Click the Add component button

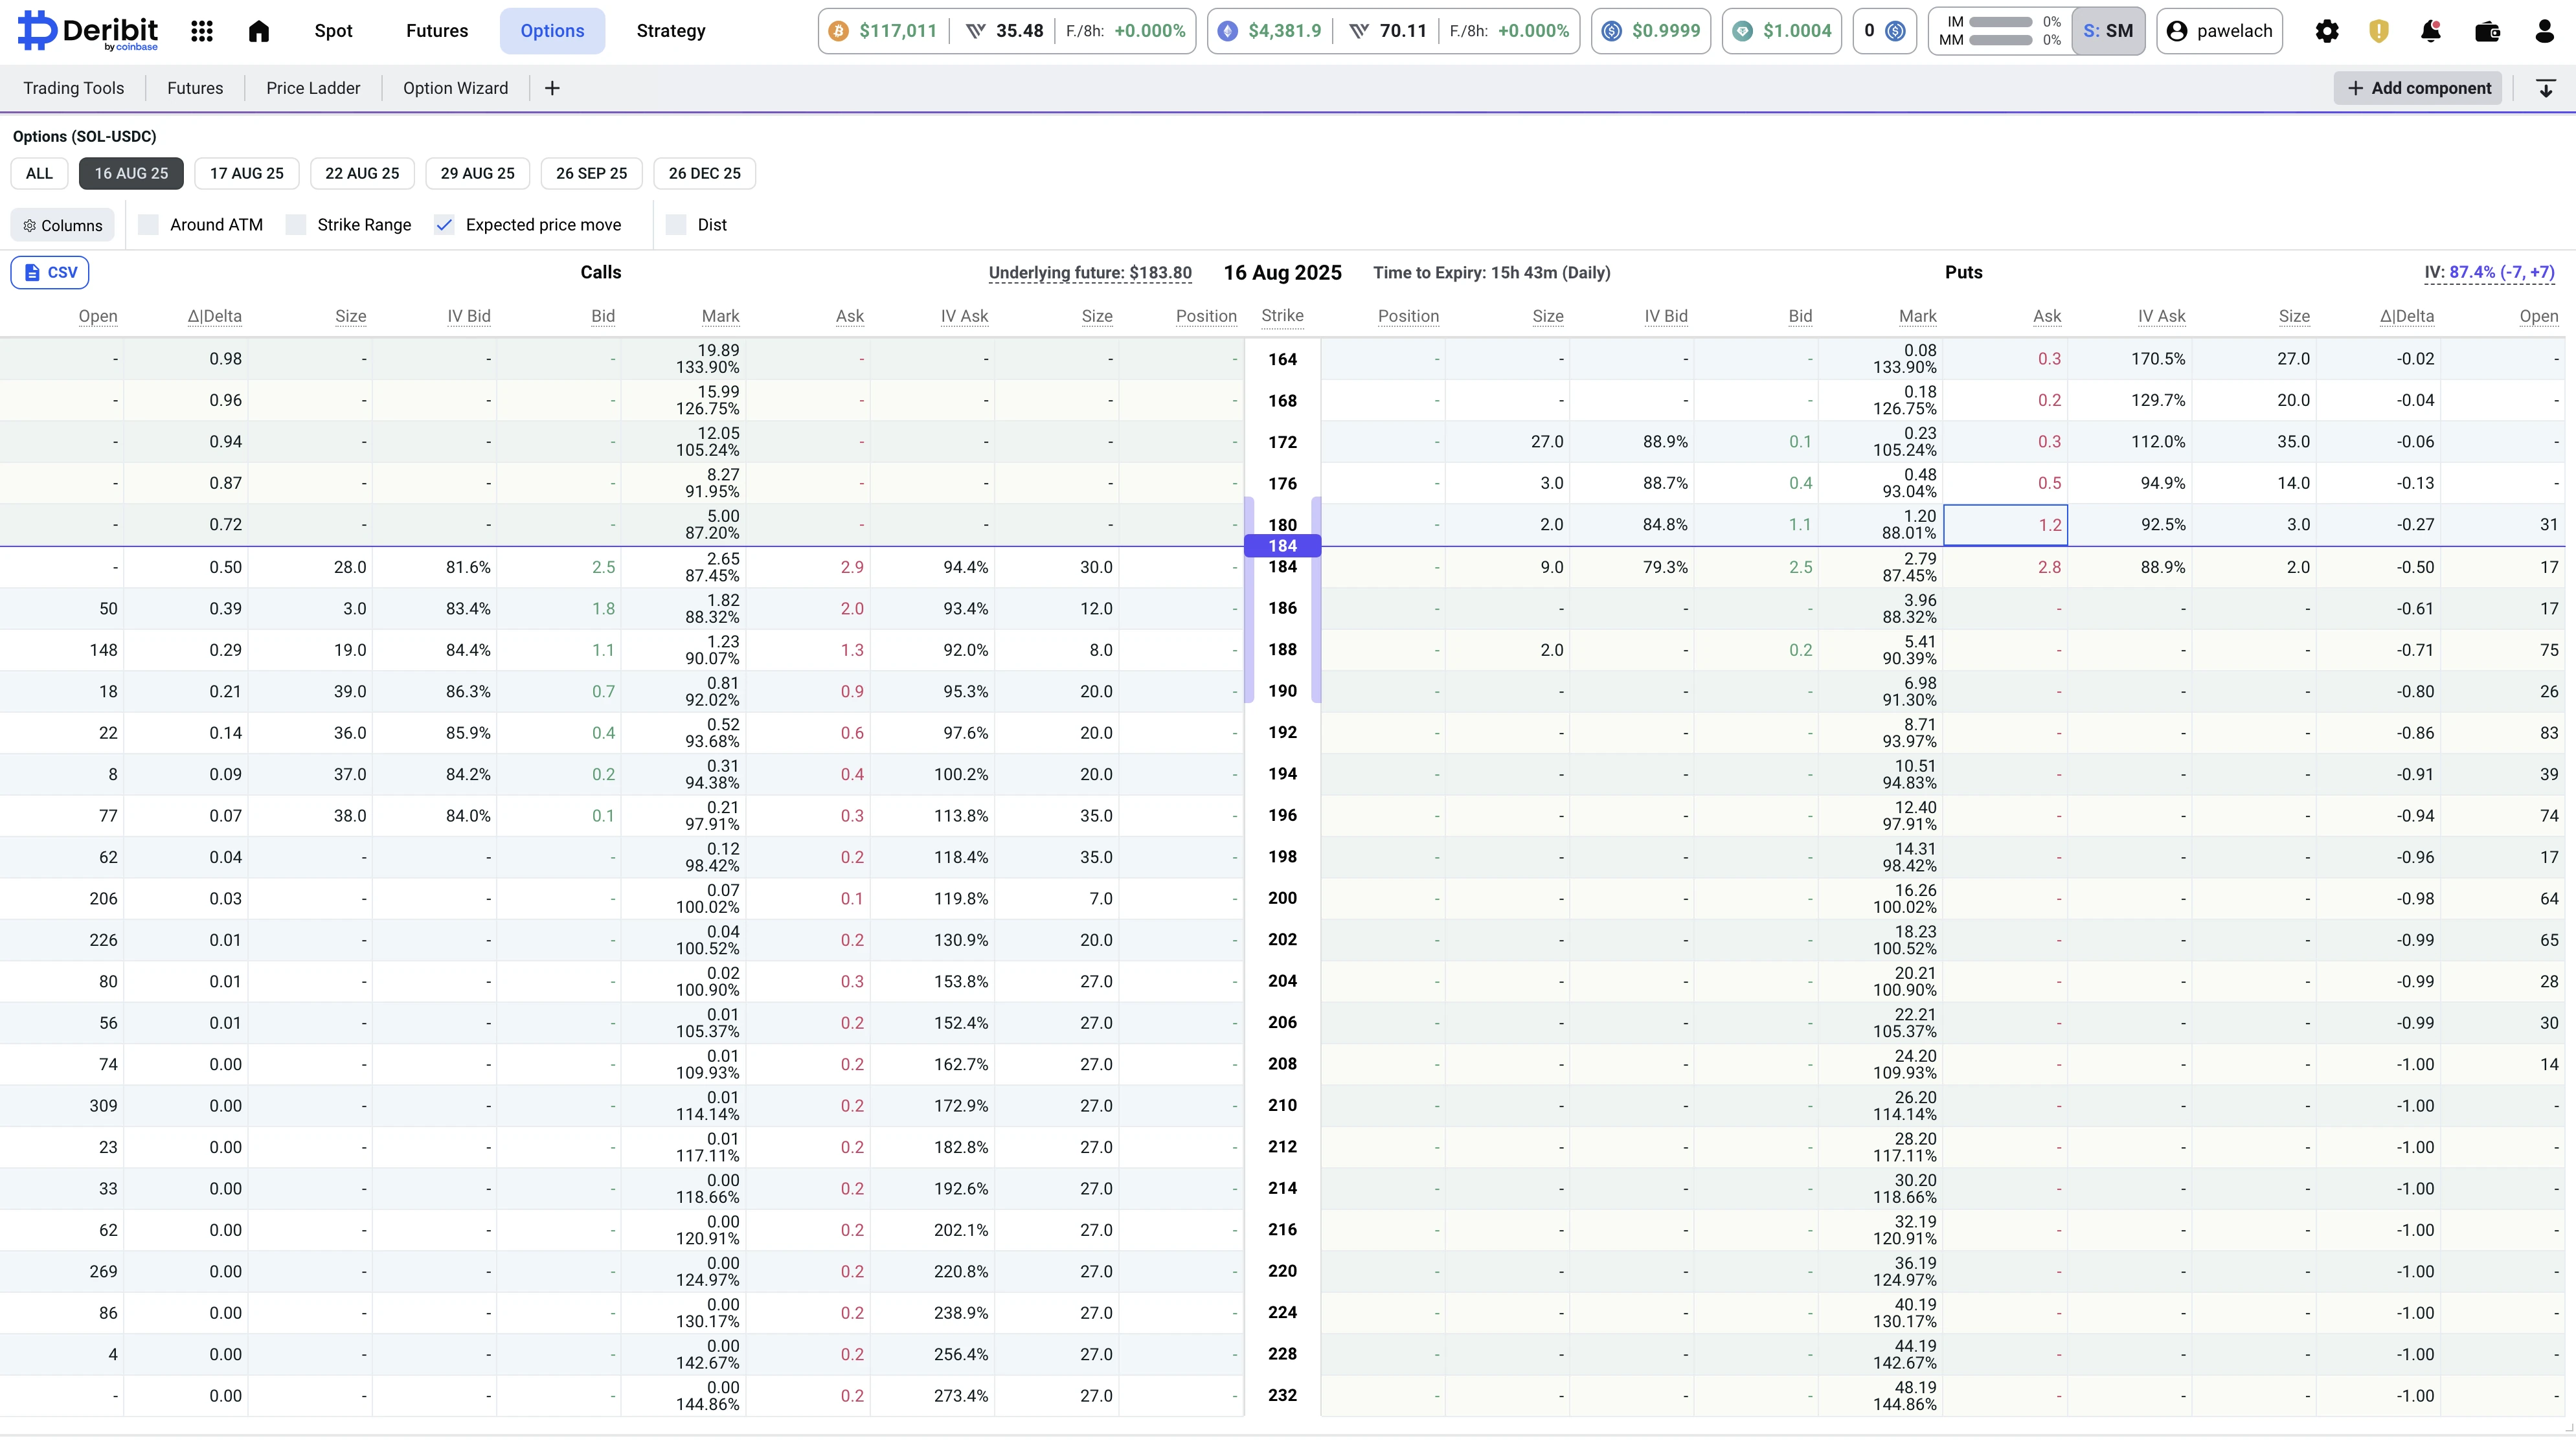click(2418, 89)
